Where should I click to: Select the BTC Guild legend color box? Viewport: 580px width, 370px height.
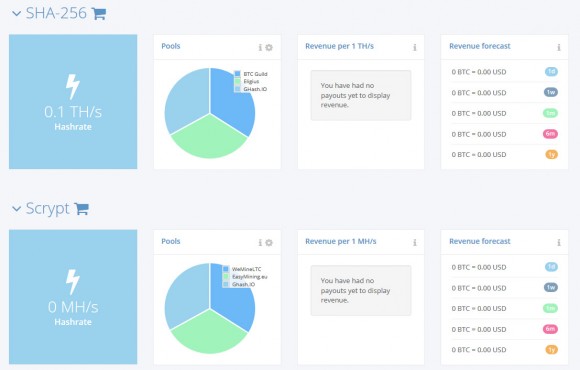click(237, 74)
